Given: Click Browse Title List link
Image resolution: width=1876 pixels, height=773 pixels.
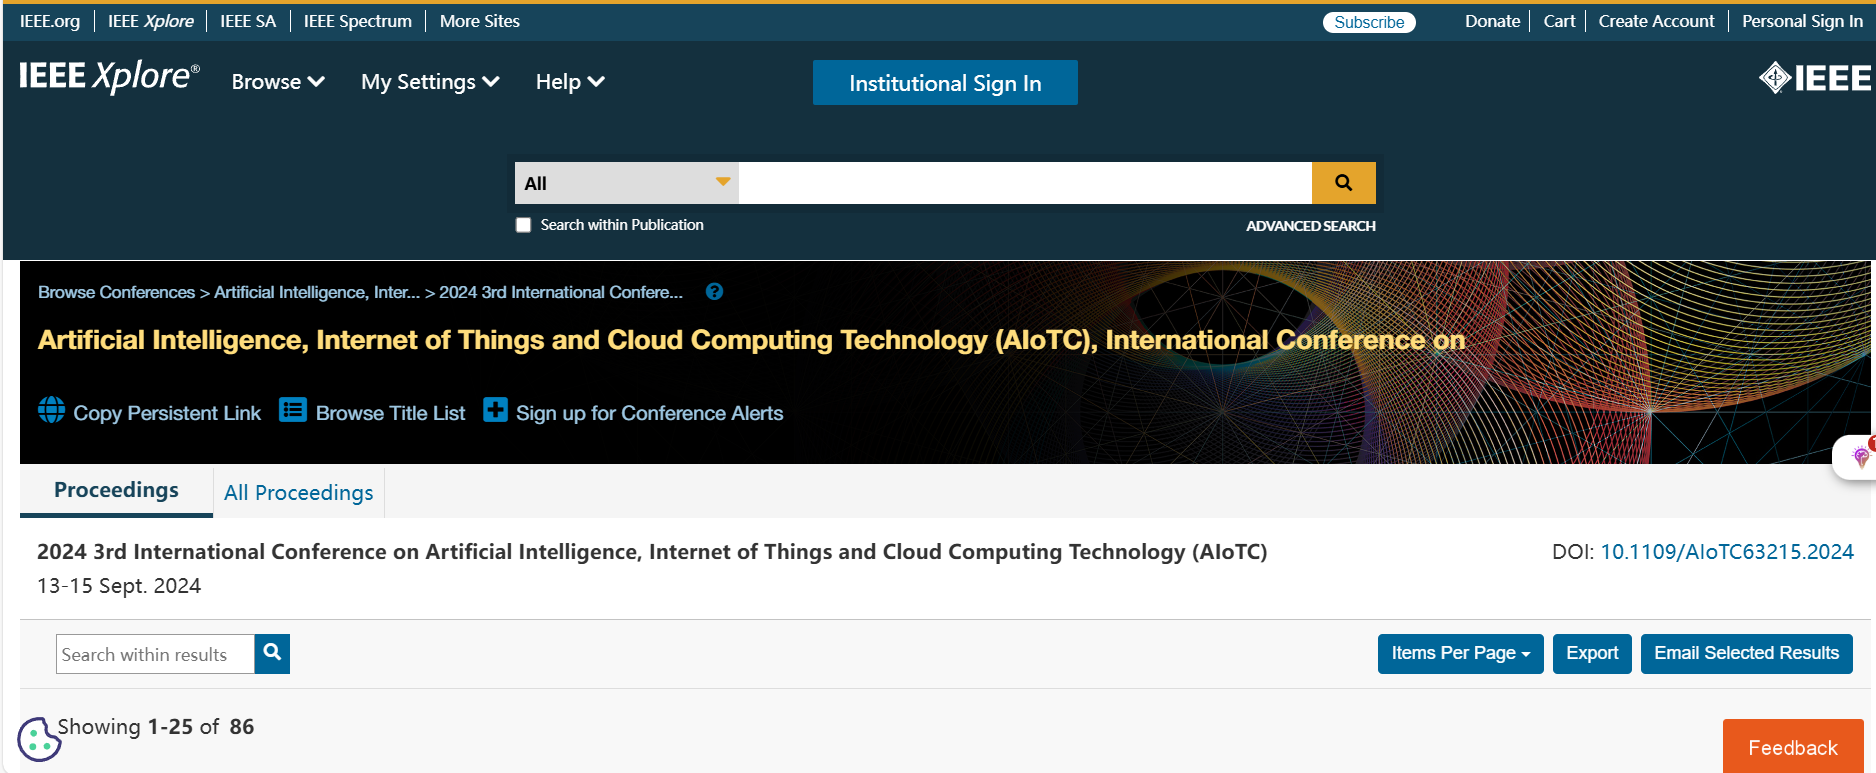Looking at the screenshot, I should tap(390, 413).
